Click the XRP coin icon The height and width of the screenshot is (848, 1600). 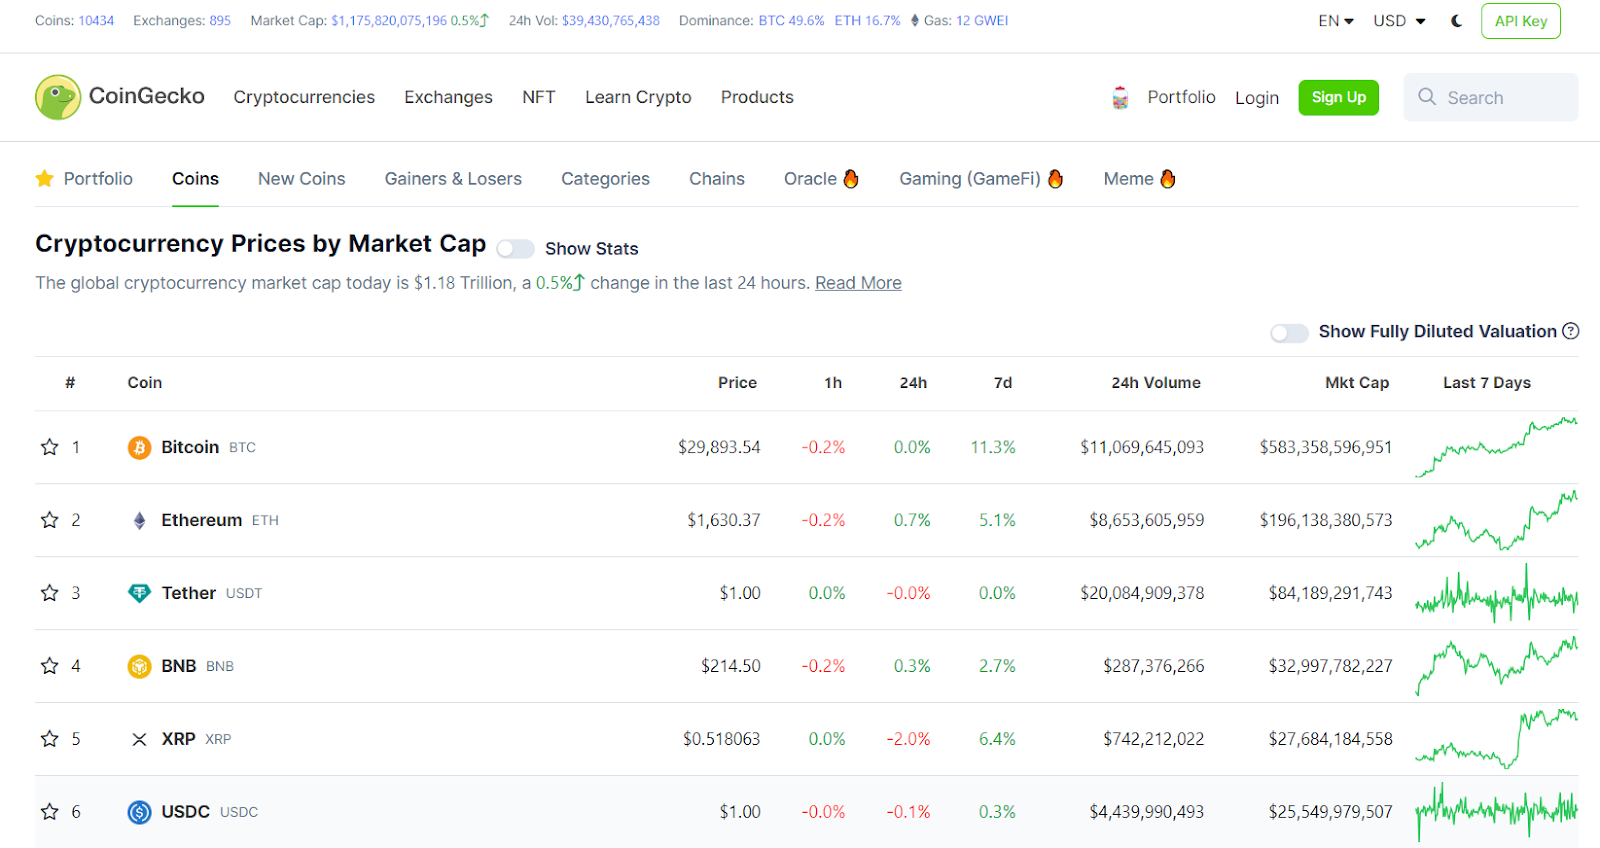tap(139, 739)
